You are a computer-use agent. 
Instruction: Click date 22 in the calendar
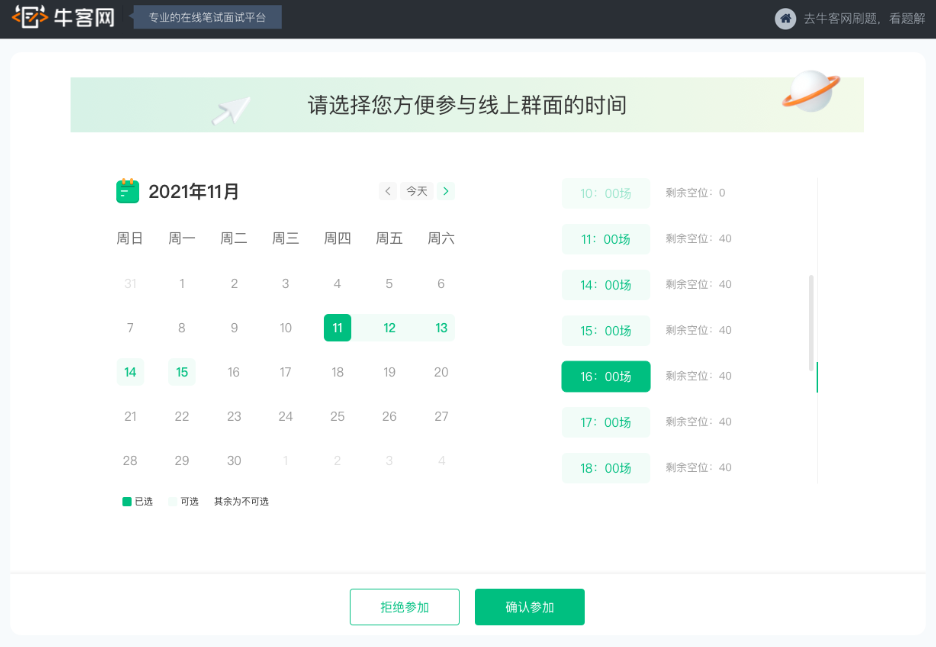click(x=182, y=416)
